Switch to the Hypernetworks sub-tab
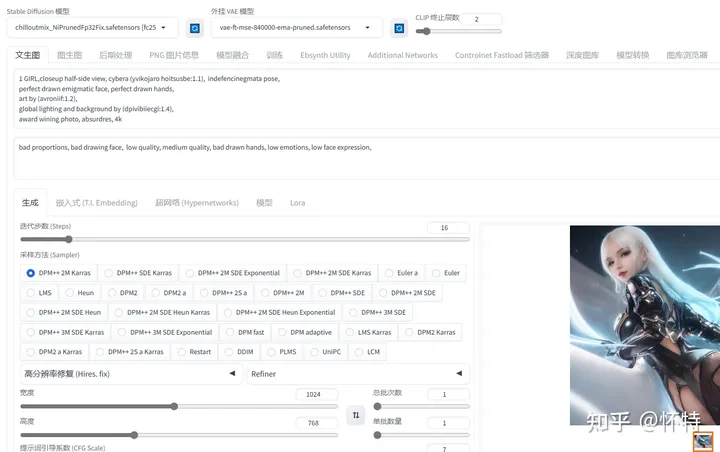 pyautogui.click(x=197, y=203)
